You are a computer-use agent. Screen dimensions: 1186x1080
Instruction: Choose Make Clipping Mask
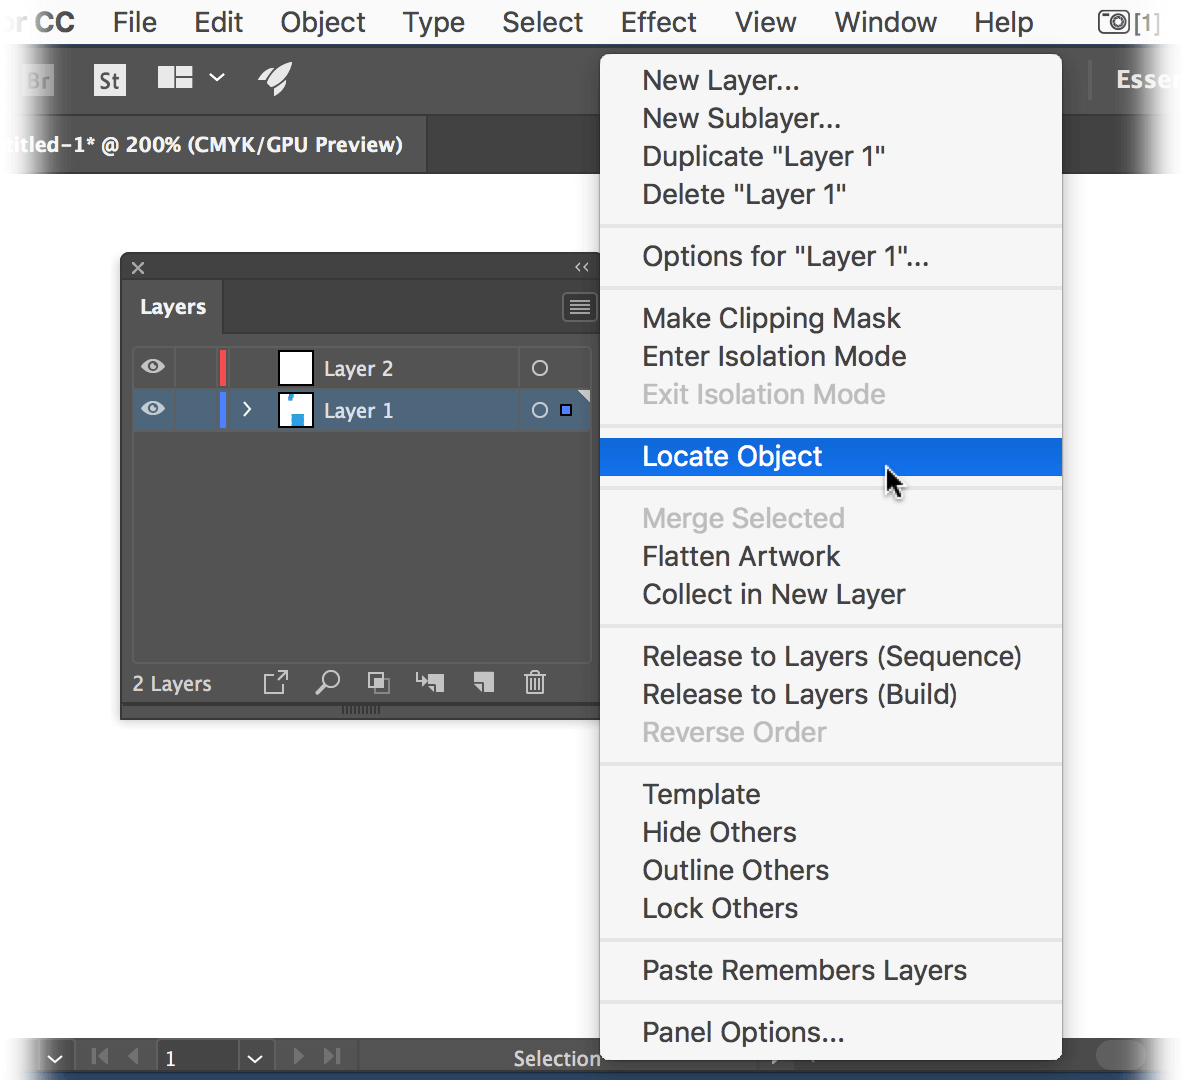pyautogui.click(x=831, y=318)
